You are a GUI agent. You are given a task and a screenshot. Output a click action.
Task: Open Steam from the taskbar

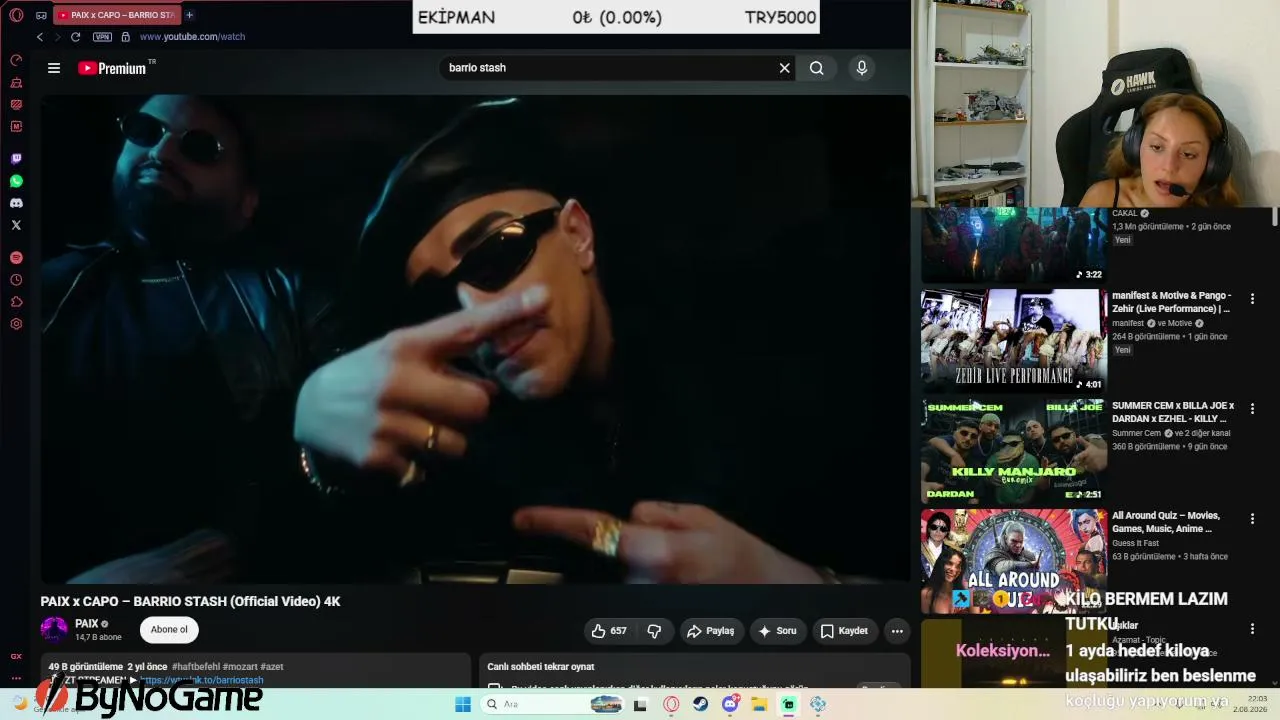[x=701, y=704]
